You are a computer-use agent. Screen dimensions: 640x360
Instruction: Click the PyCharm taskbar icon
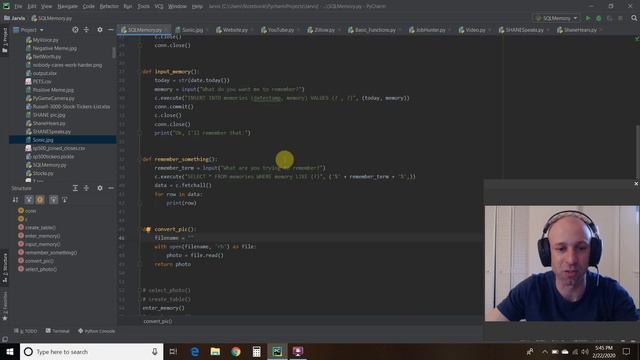click(277, 351)
